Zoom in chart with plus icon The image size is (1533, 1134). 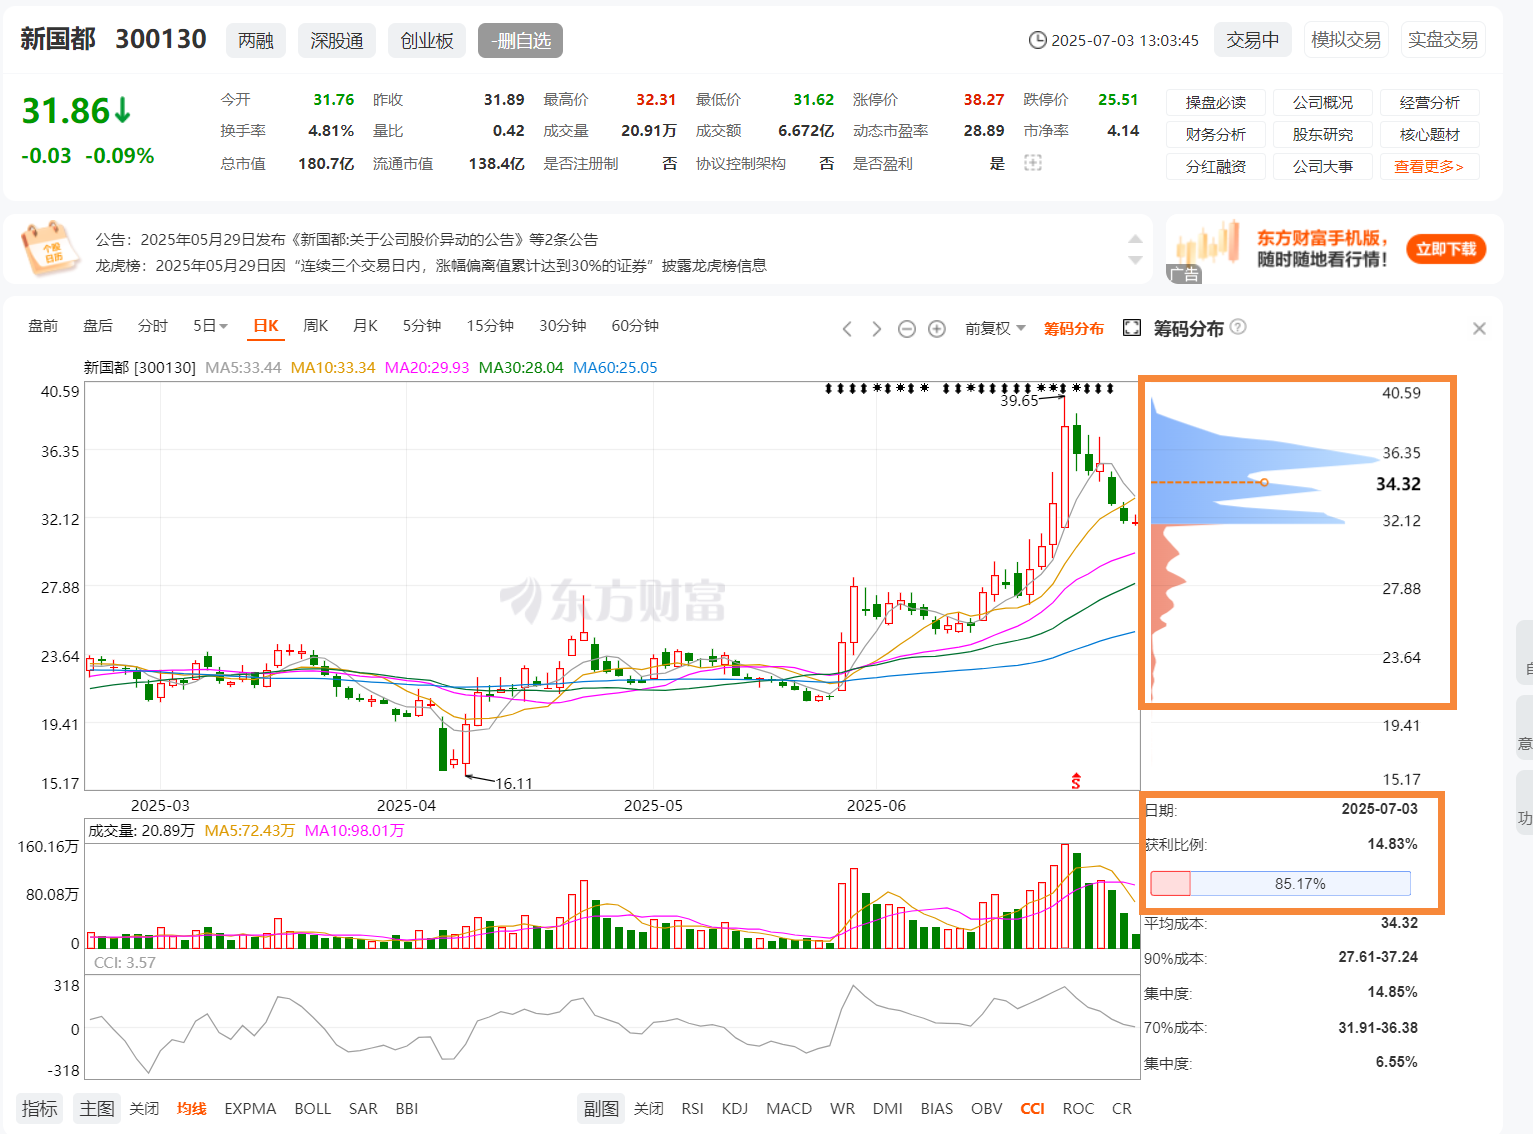click(937, 329)
